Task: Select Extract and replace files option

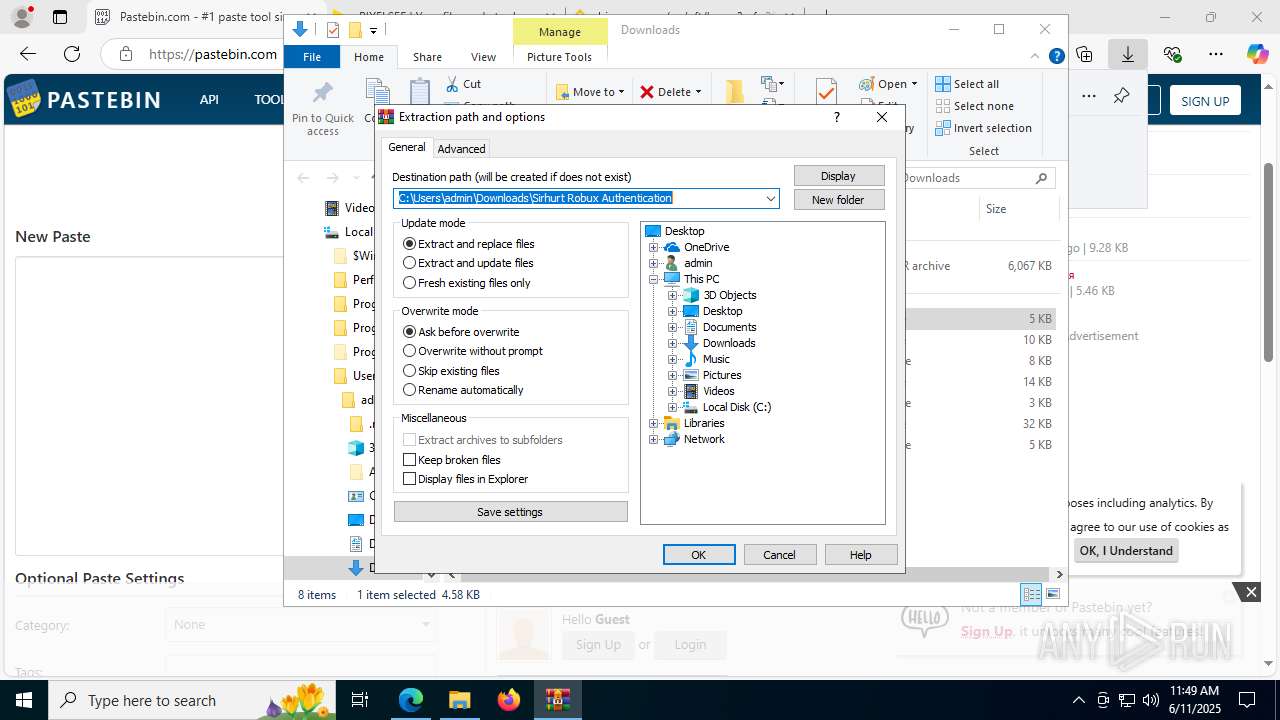Action: tap(469, 244)
